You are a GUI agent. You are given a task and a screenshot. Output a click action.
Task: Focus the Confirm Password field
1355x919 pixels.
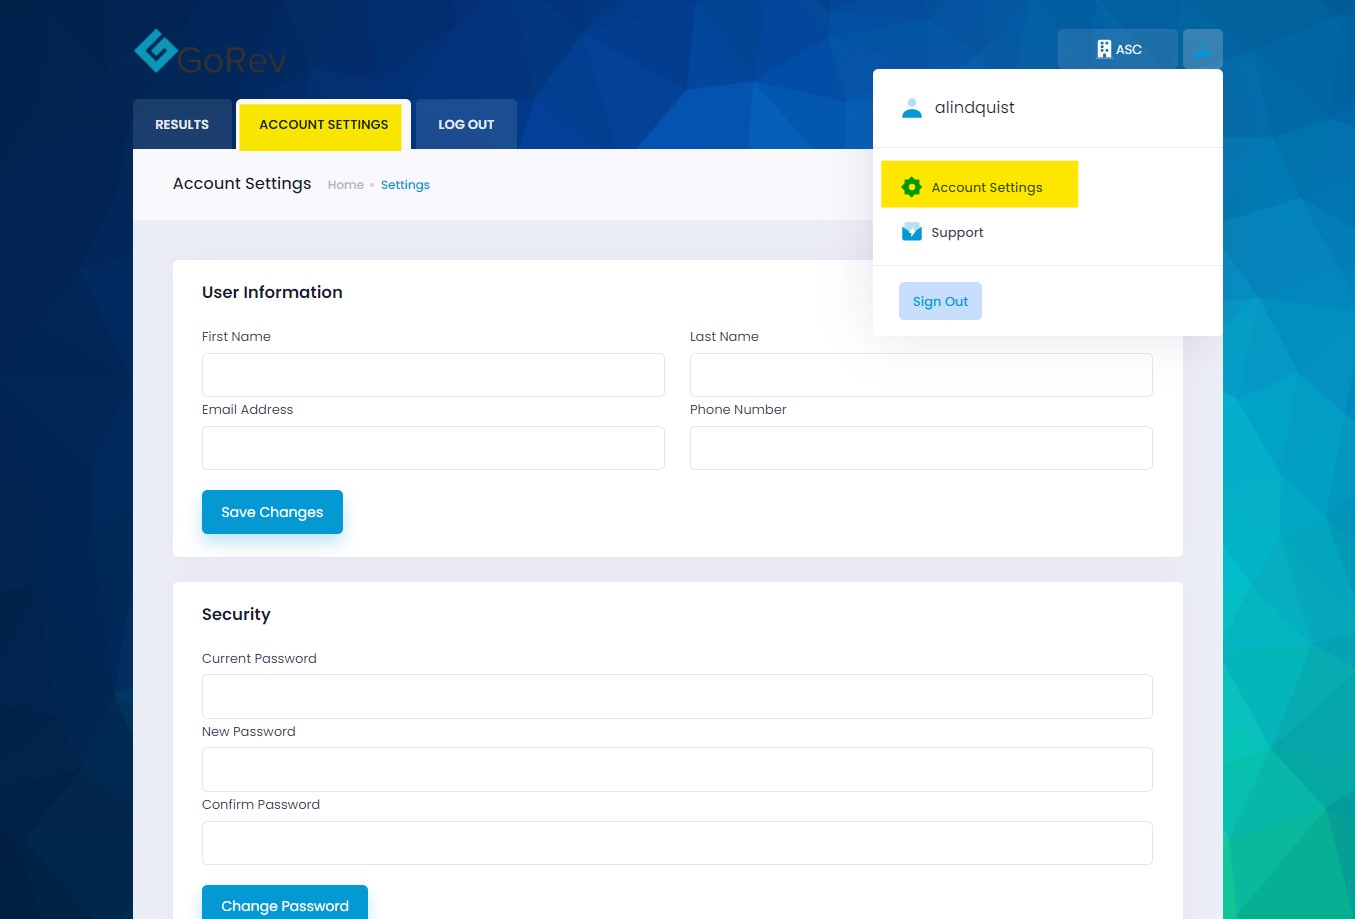677,843
